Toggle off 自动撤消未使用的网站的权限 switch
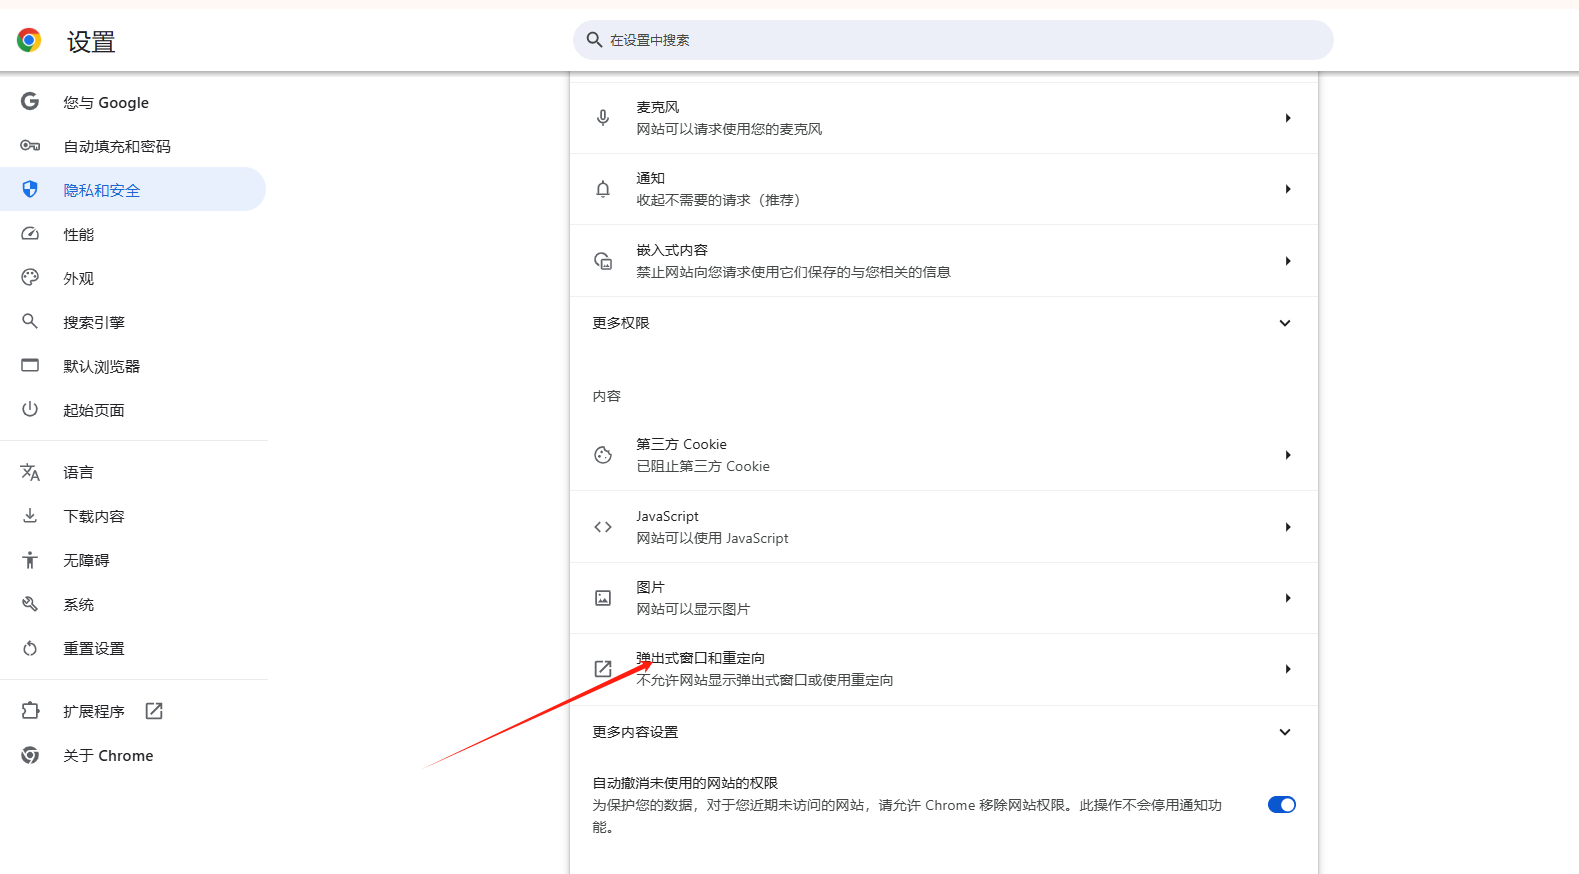Image resolution: width=1579 pixels, height=874 pixels. coord(1282,805)
